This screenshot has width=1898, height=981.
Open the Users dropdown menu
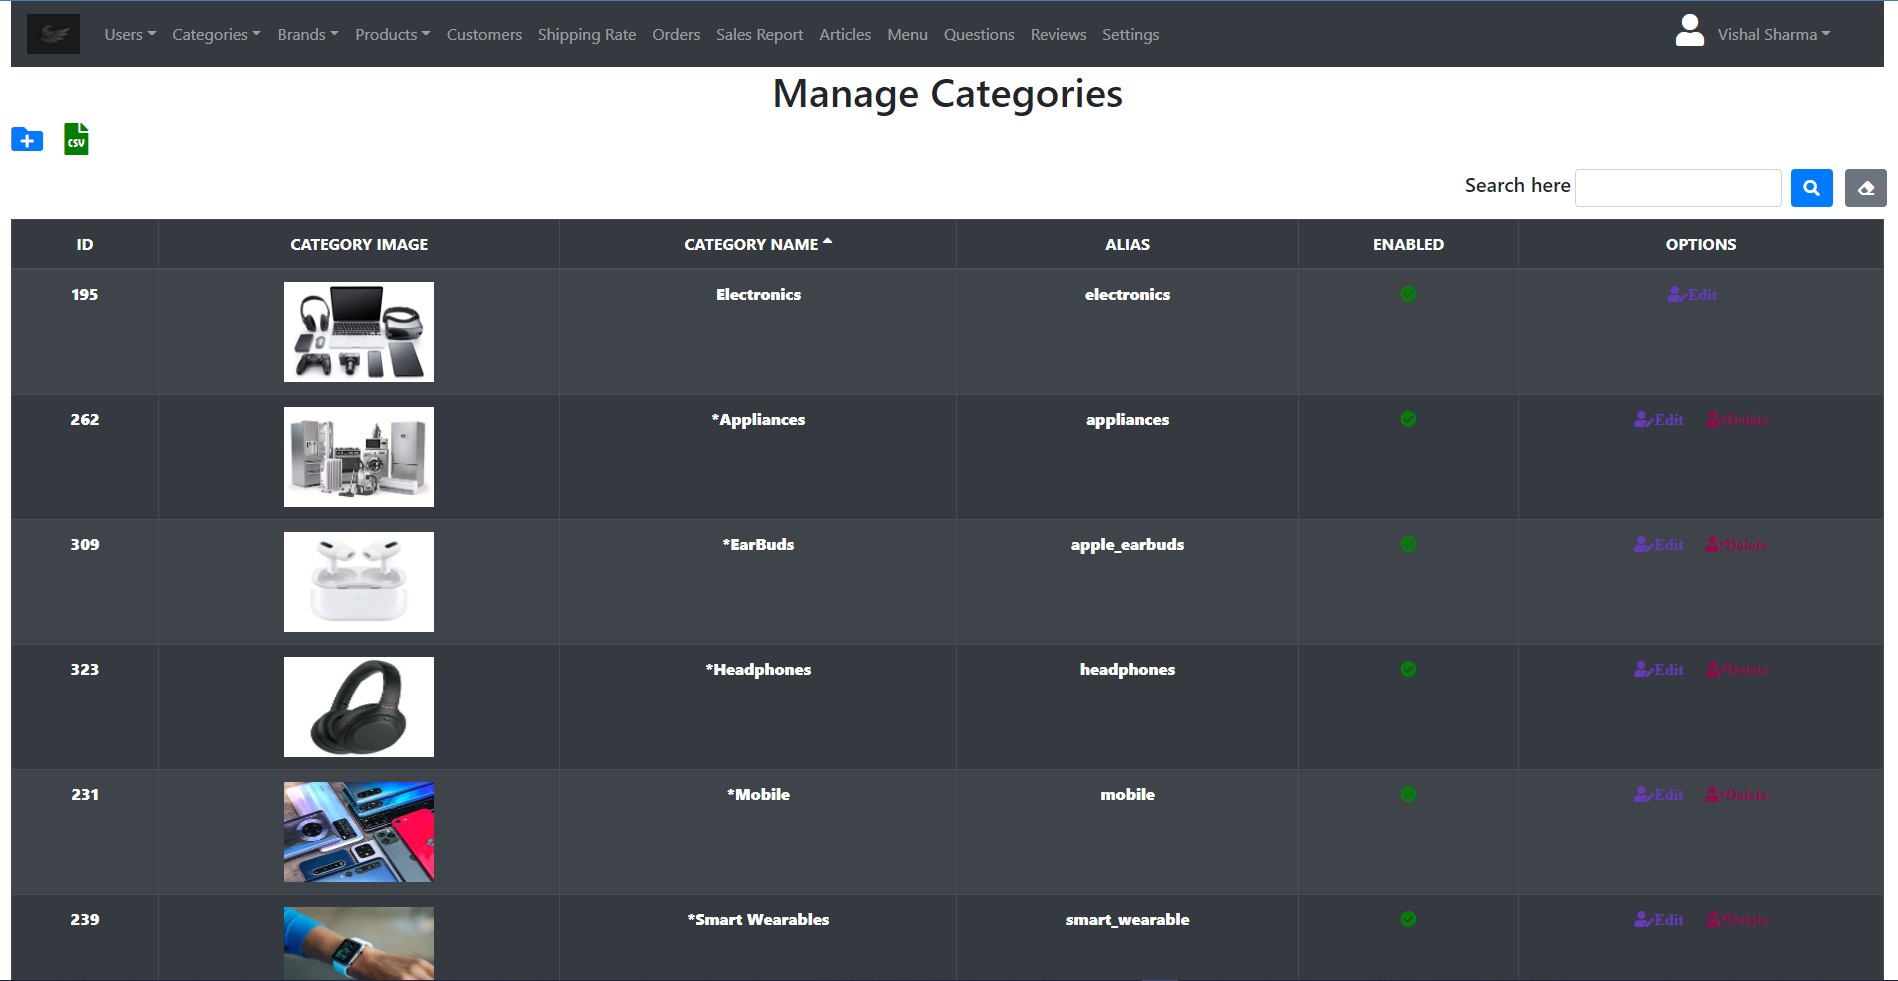point(129,34)
